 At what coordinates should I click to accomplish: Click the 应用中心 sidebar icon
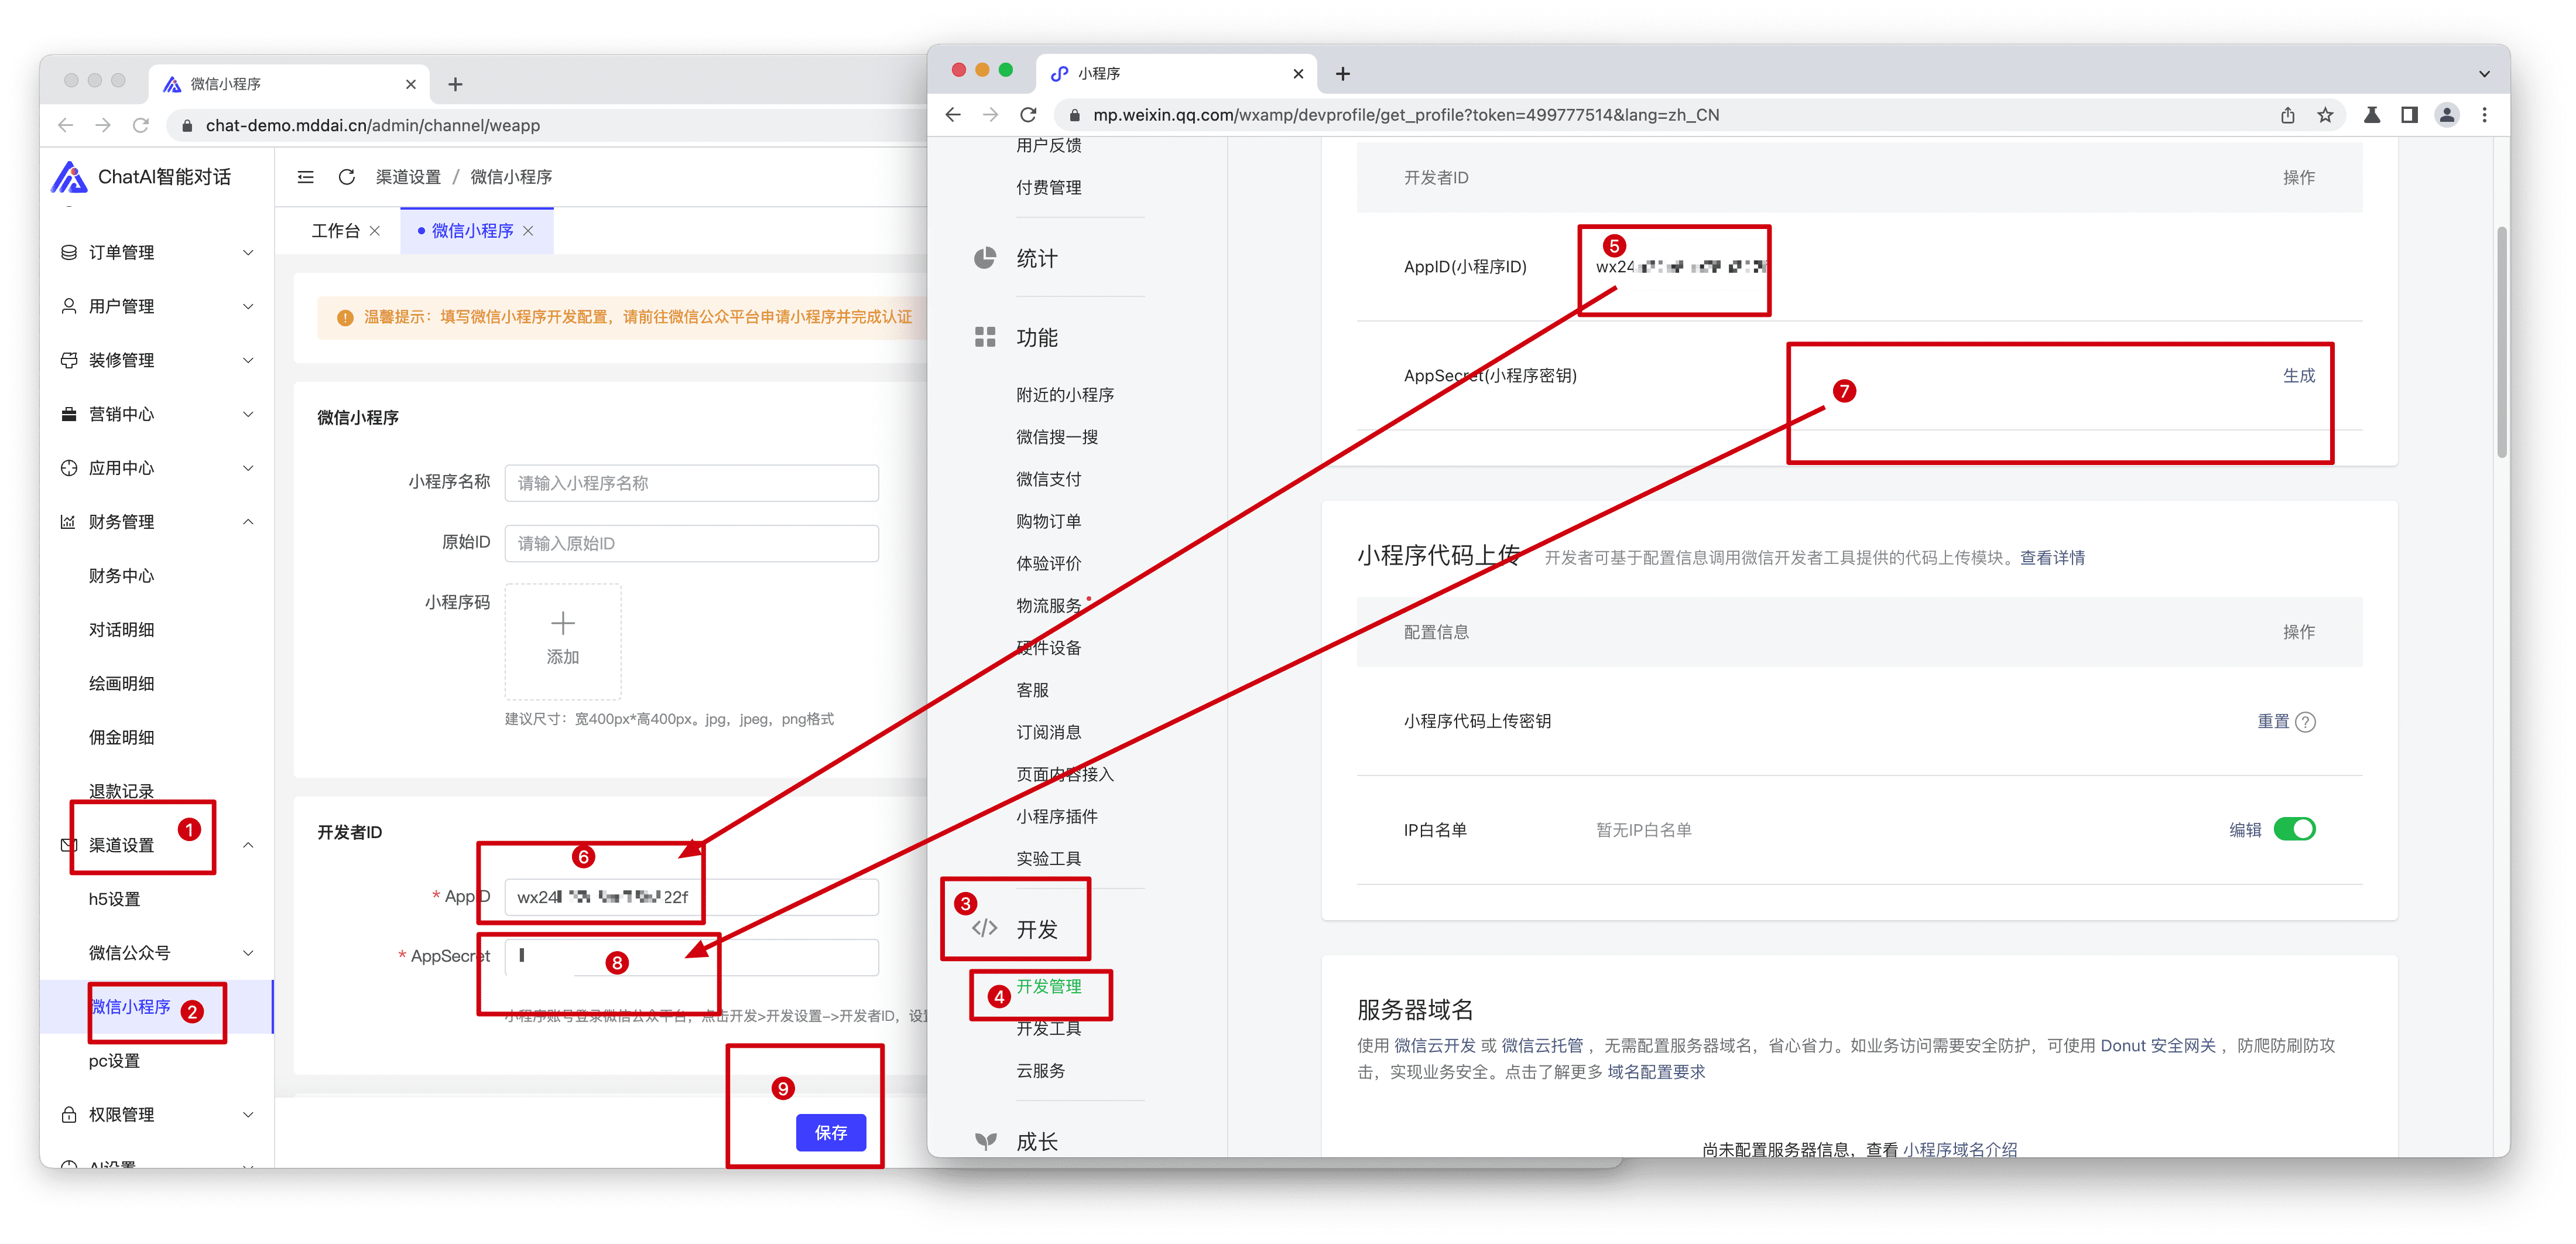69,468
